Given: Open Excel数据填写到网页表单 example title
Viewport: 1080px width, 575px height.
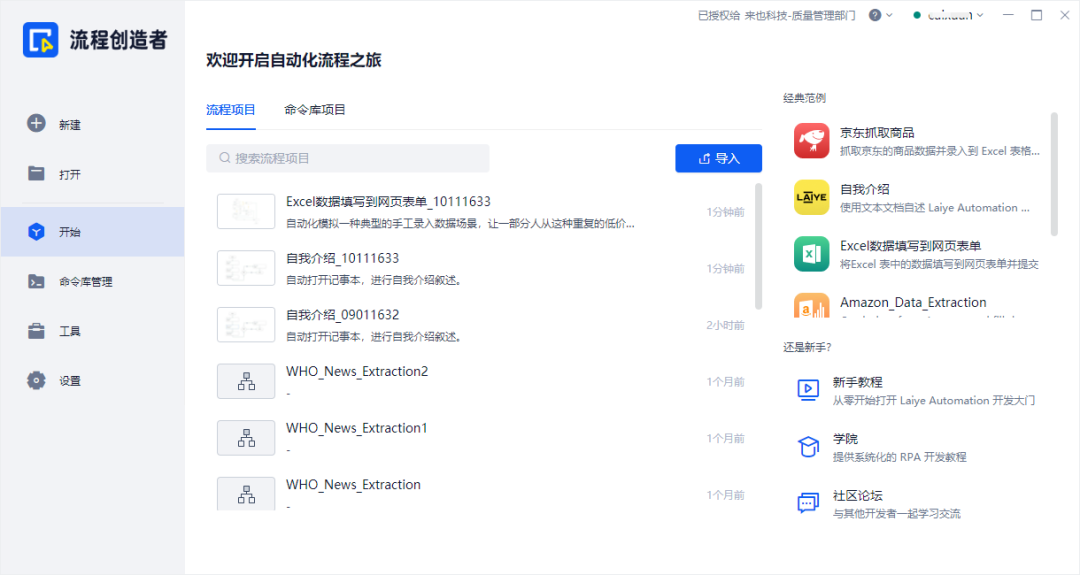Looking at the screenshot, I should tap(910, 245).
